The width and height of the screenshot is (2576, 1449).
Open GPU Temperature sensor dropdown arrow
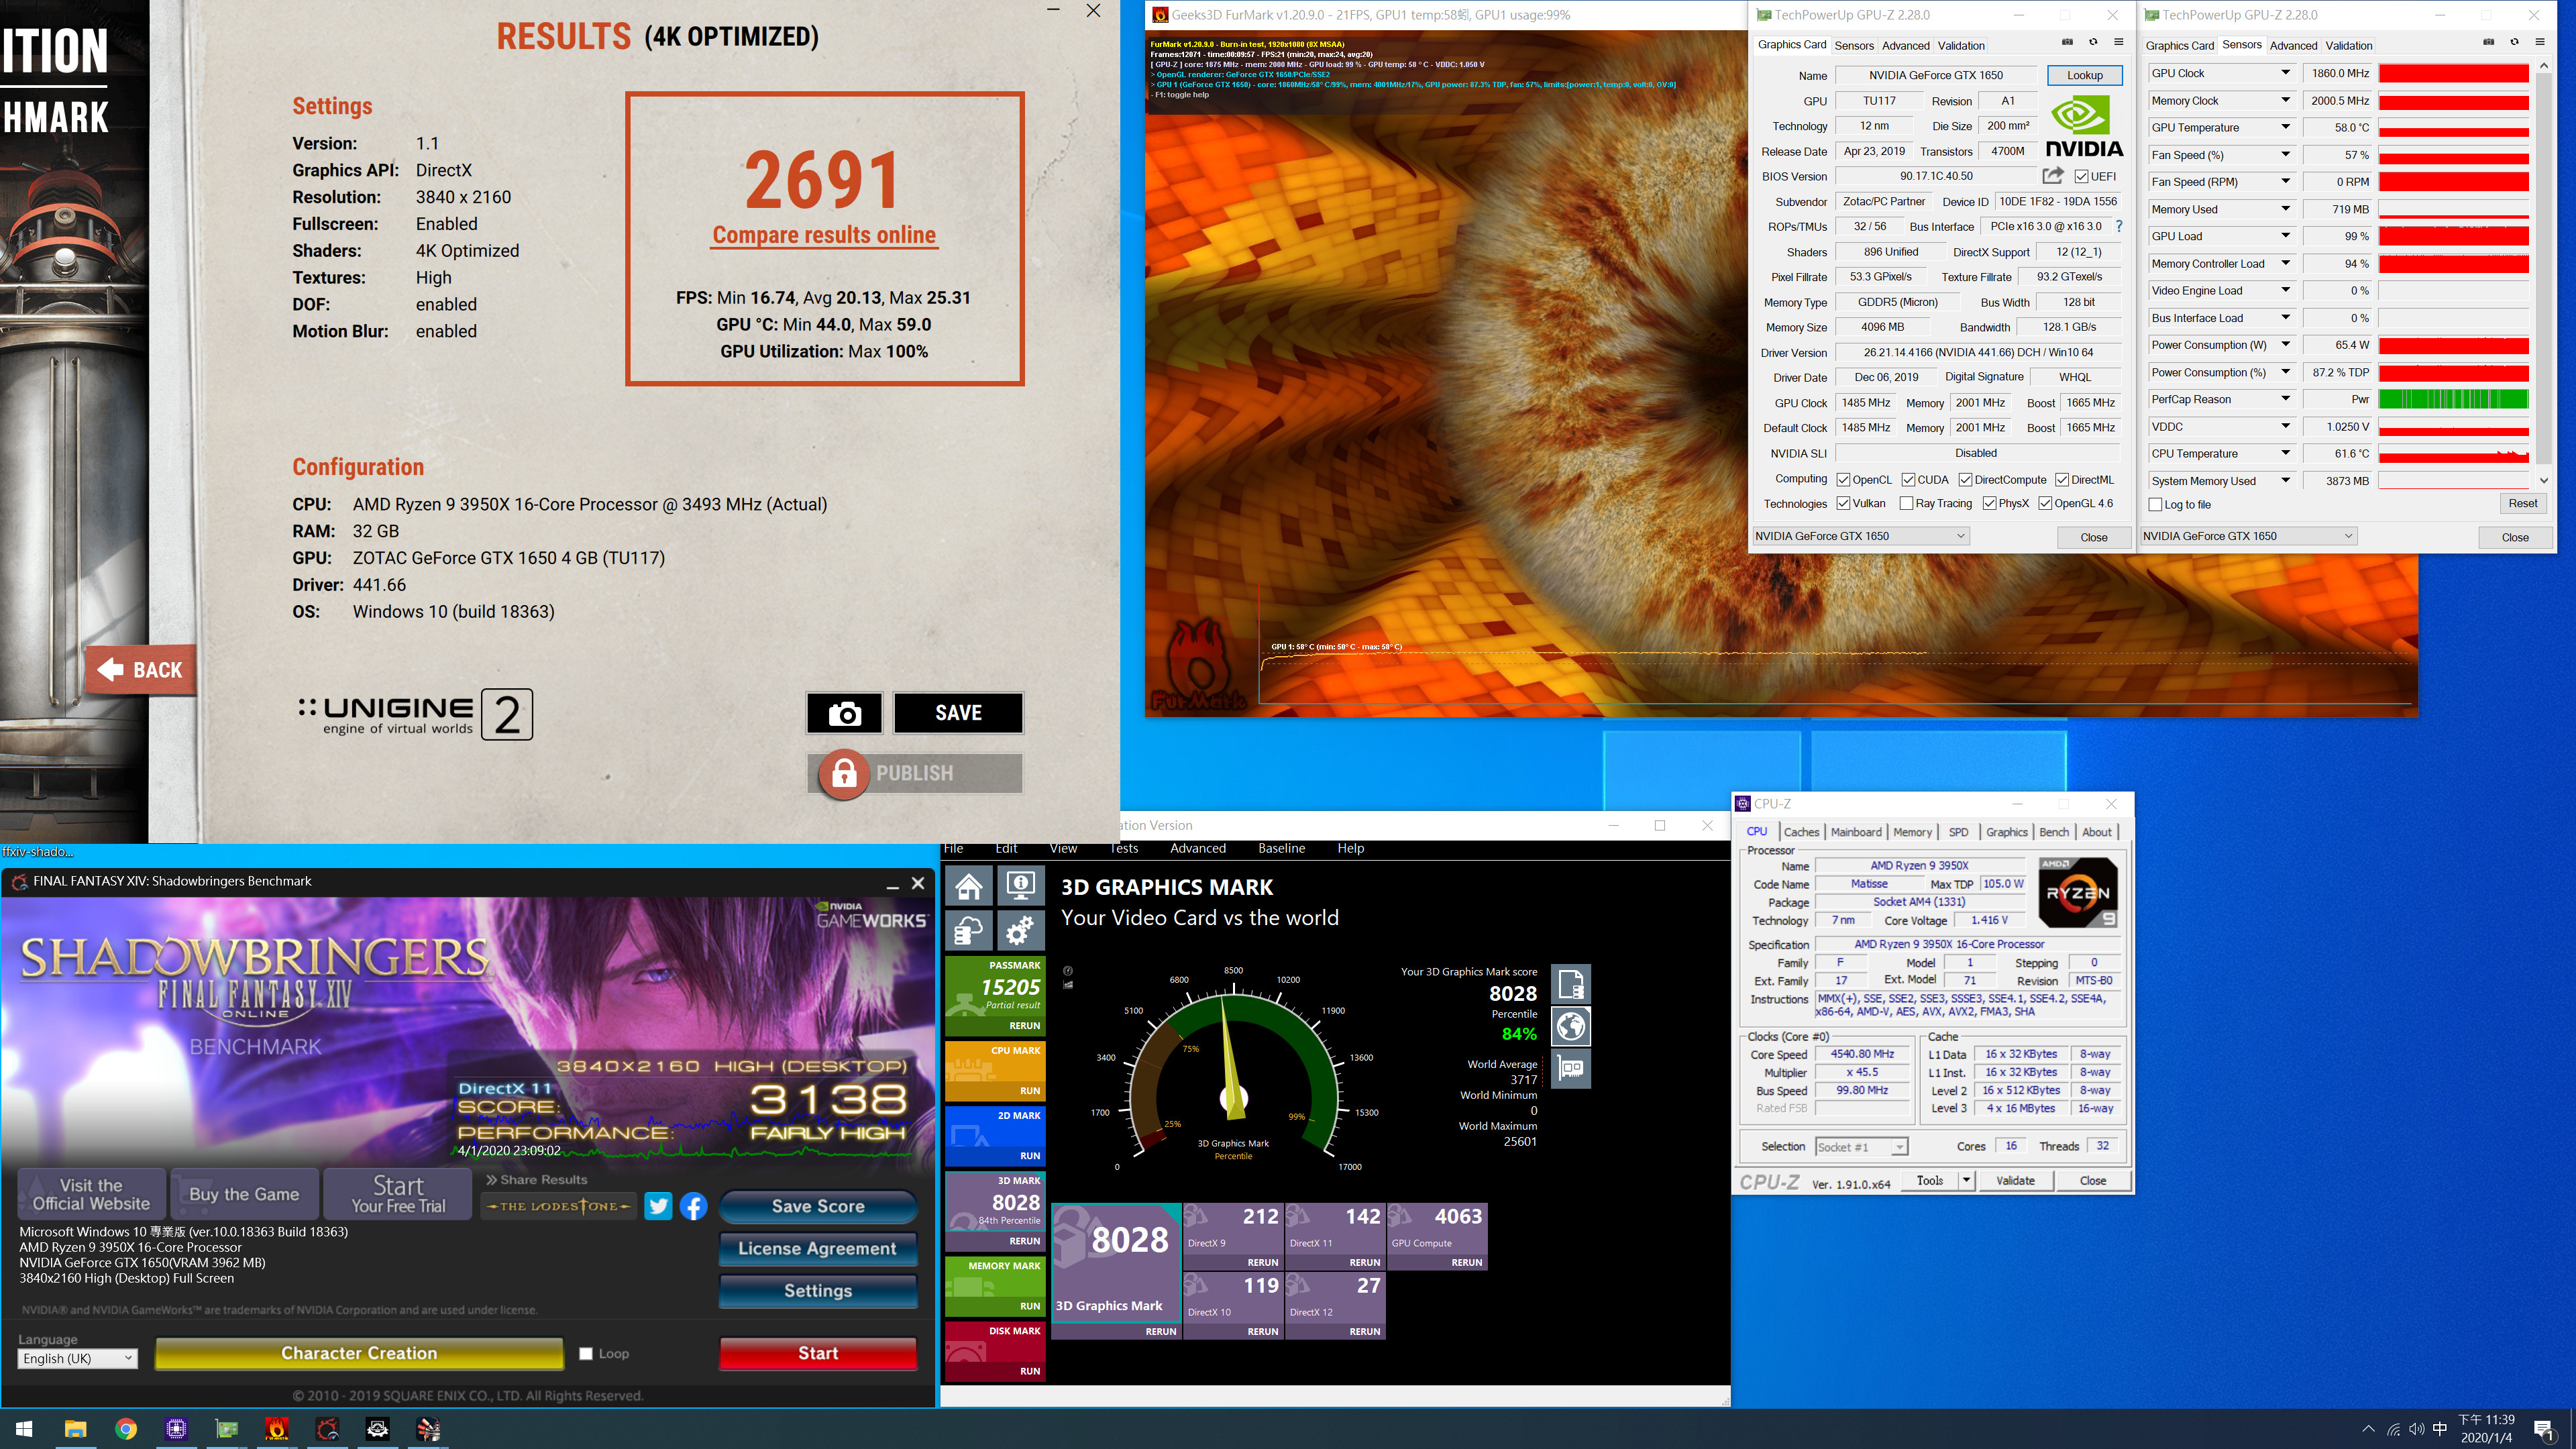(x=2285, y=127)
